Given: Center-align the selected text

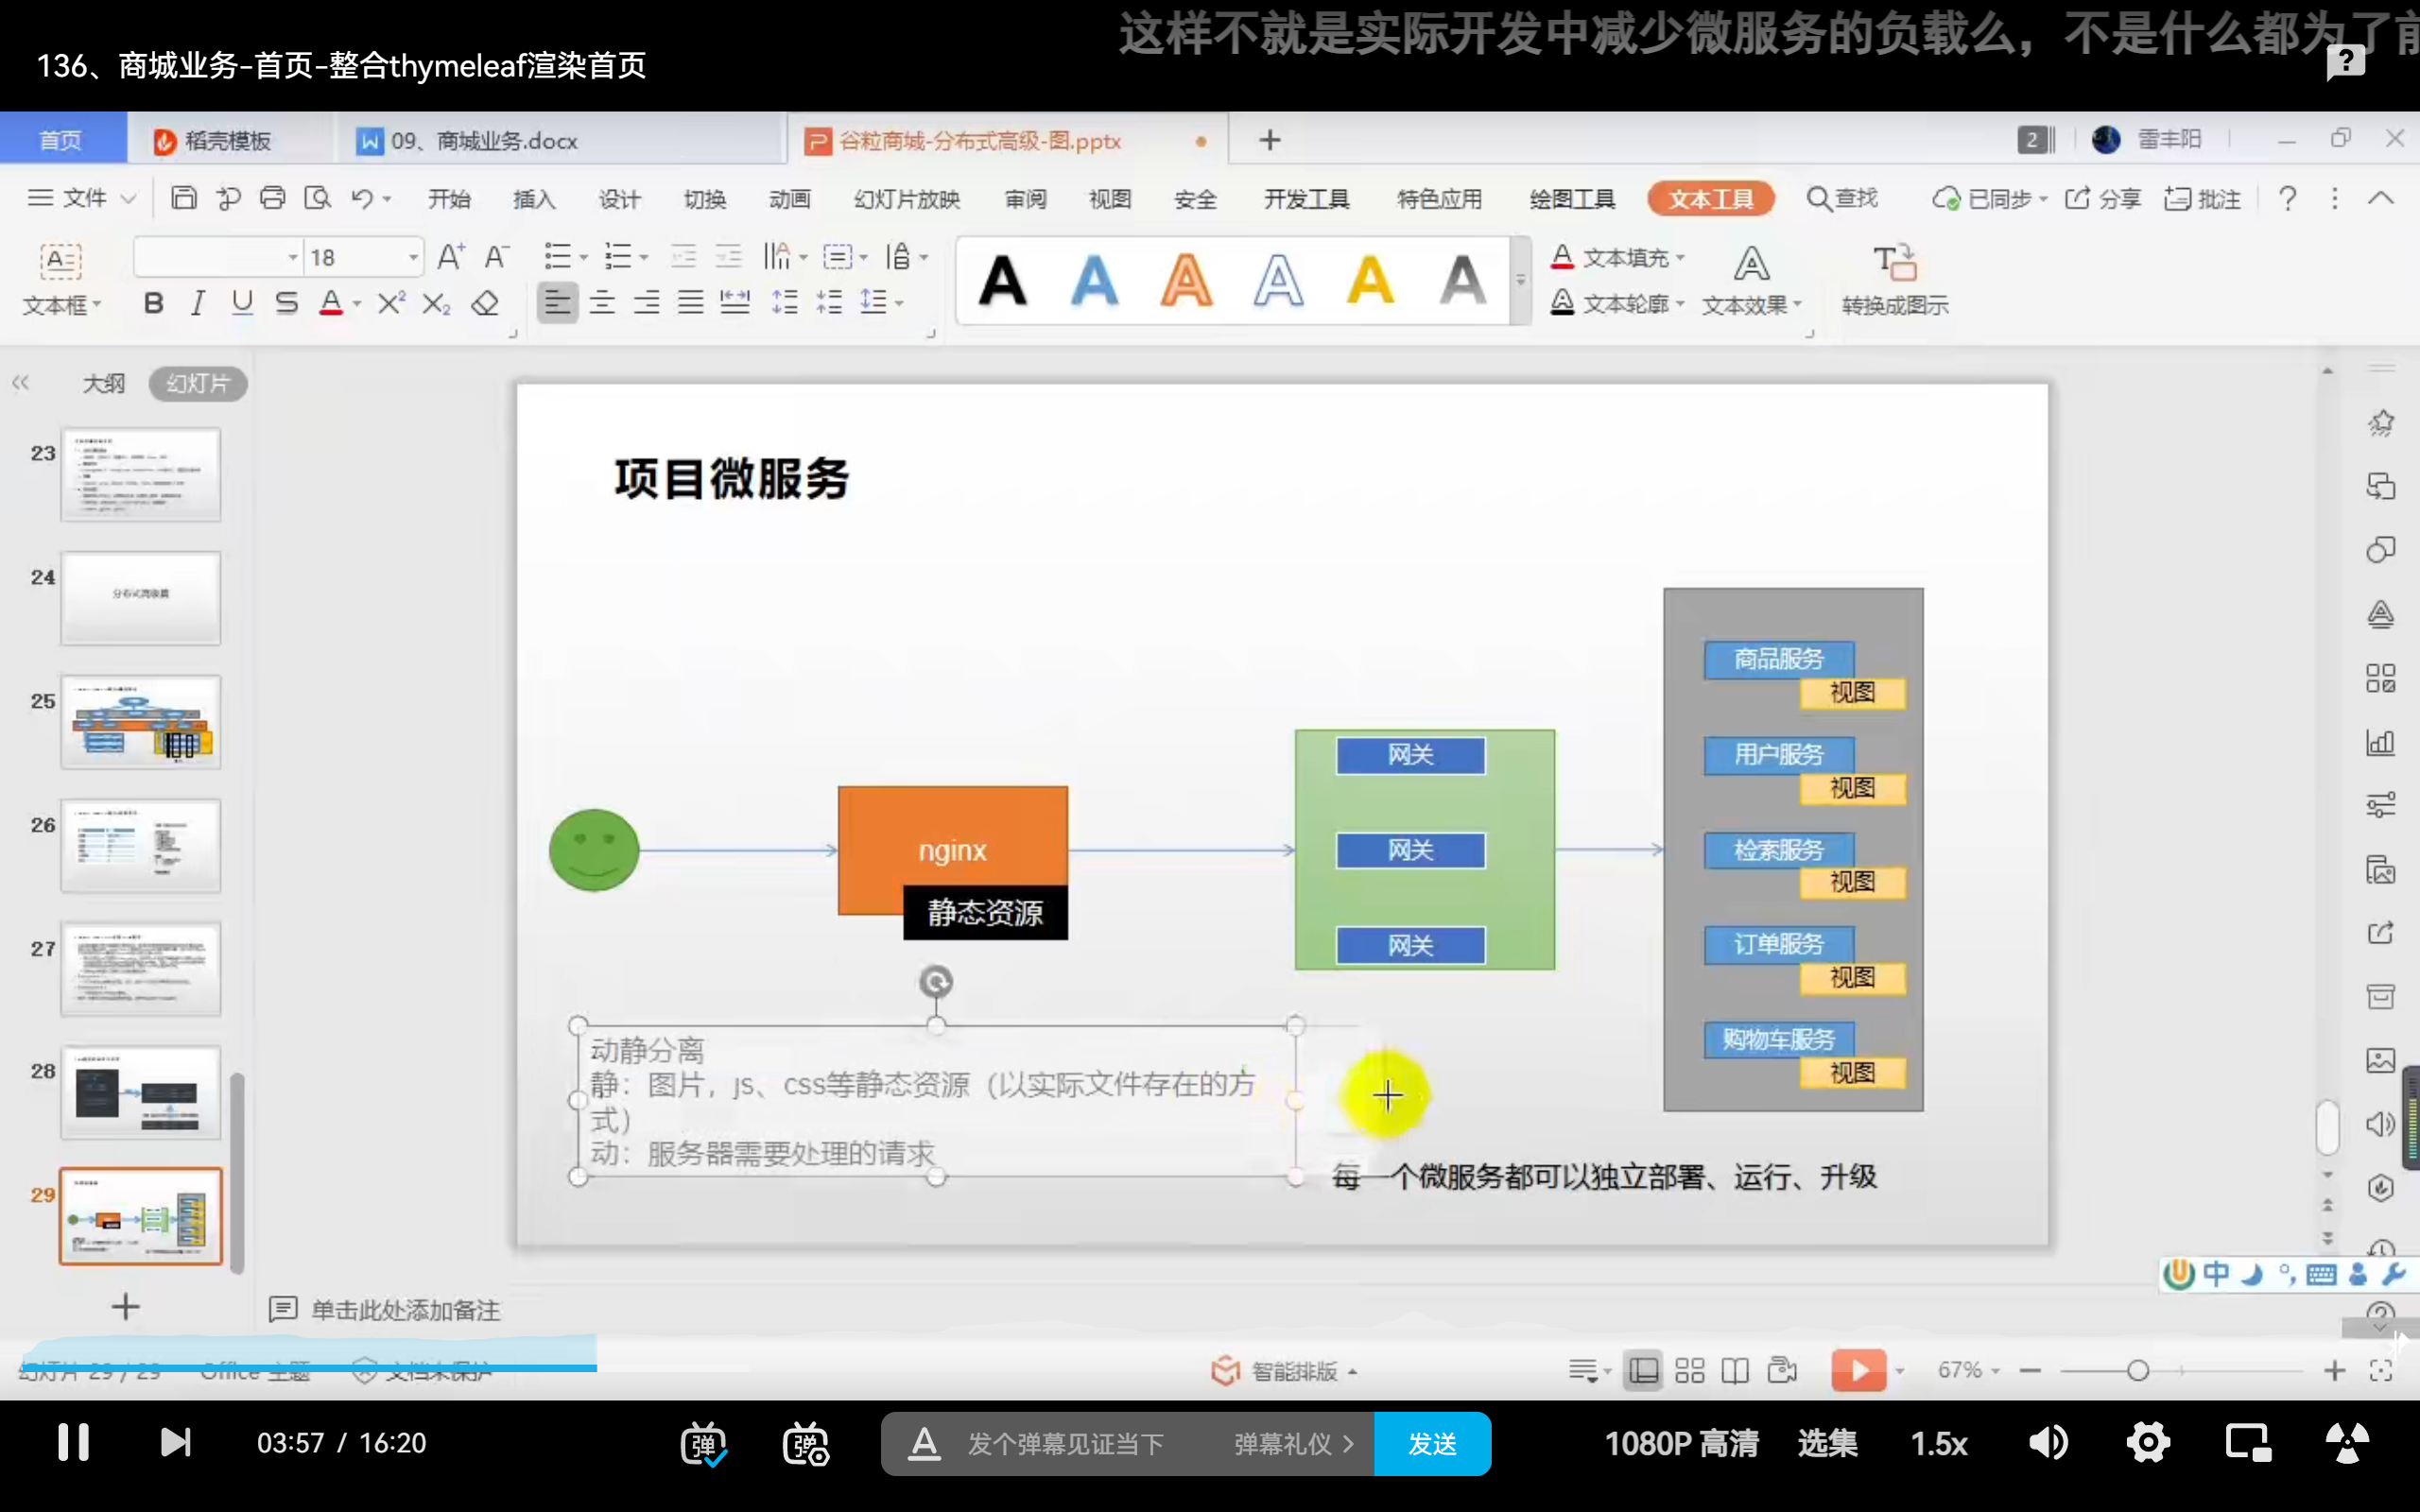Looking at the screenshot, I should [x=602, y=302].
